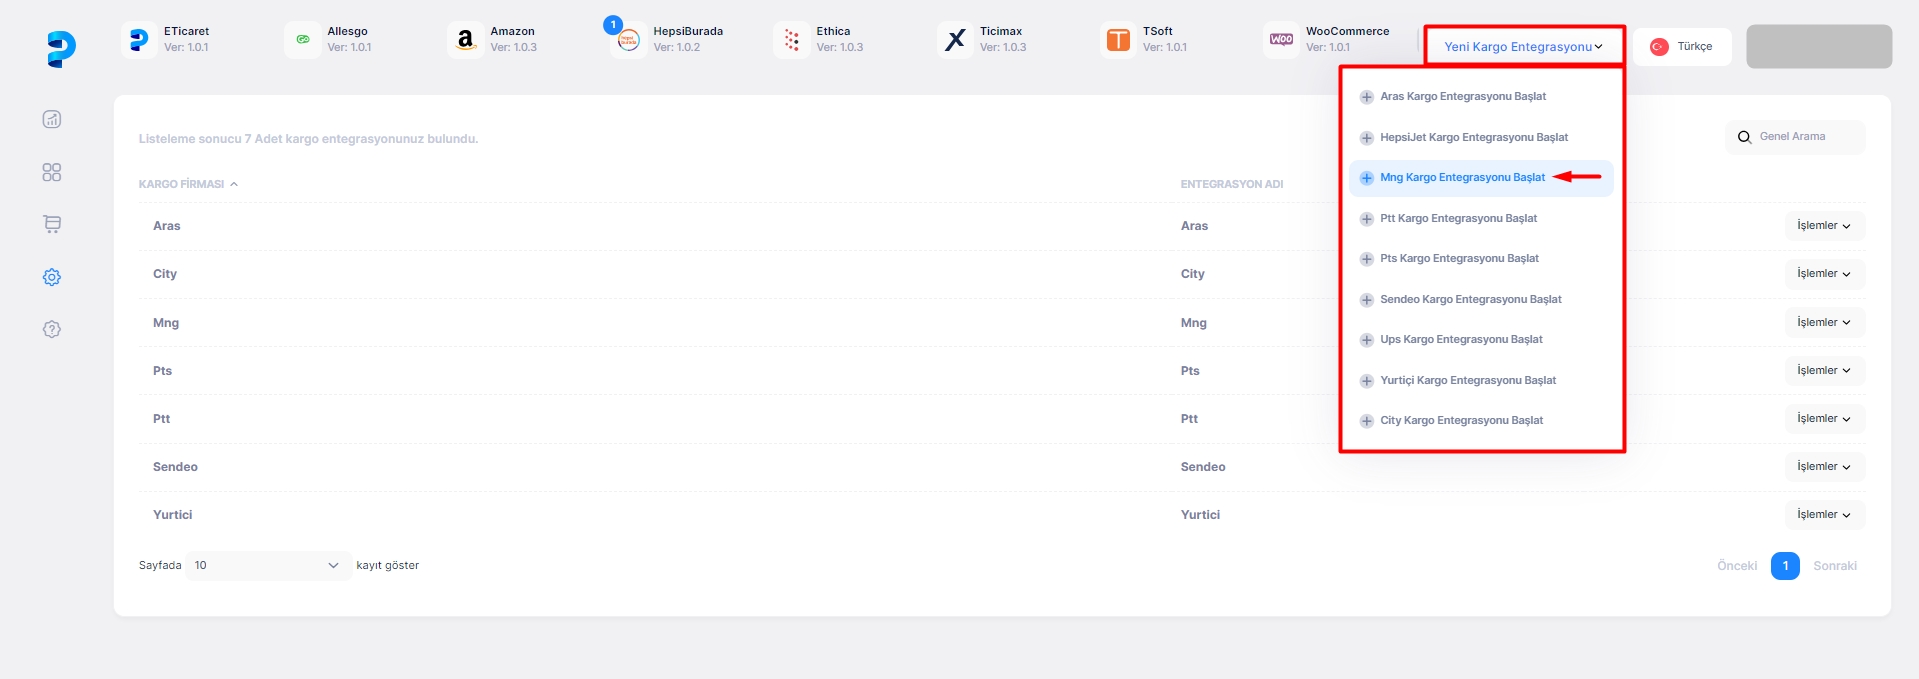Click the WooCommerce logo icon

click(x=1281, y=40)
